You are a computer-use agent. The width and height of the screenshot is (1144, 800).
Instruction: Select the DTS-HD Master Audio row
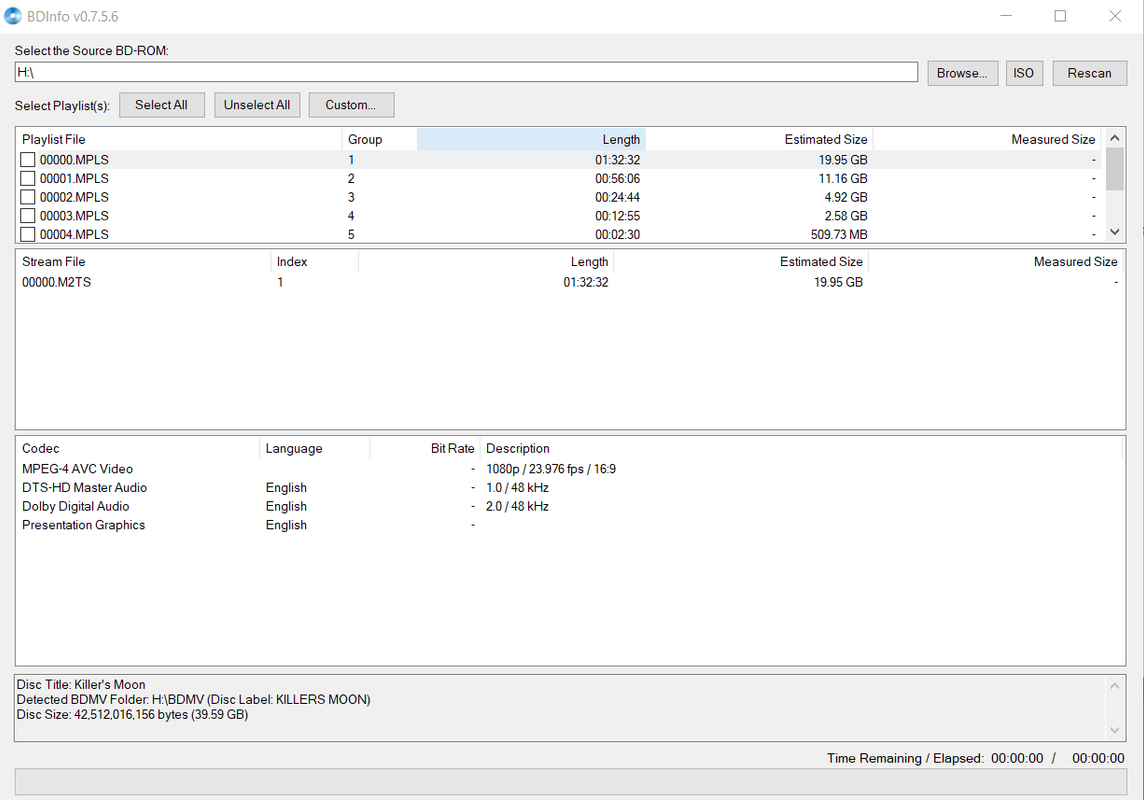point(569,488)
